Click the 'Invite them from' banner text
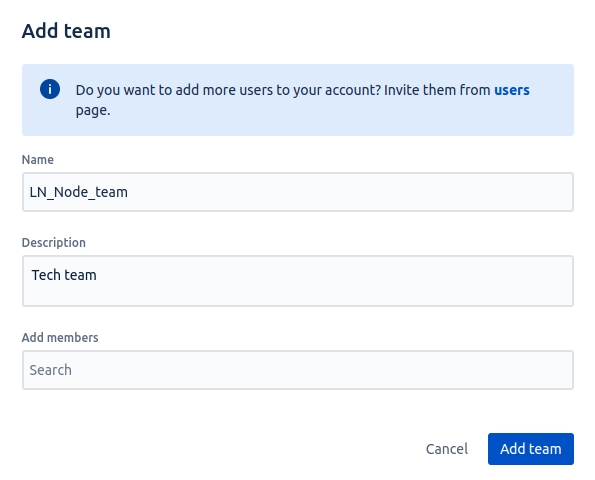This screenshot has width=595, height=480. (437, 90)
